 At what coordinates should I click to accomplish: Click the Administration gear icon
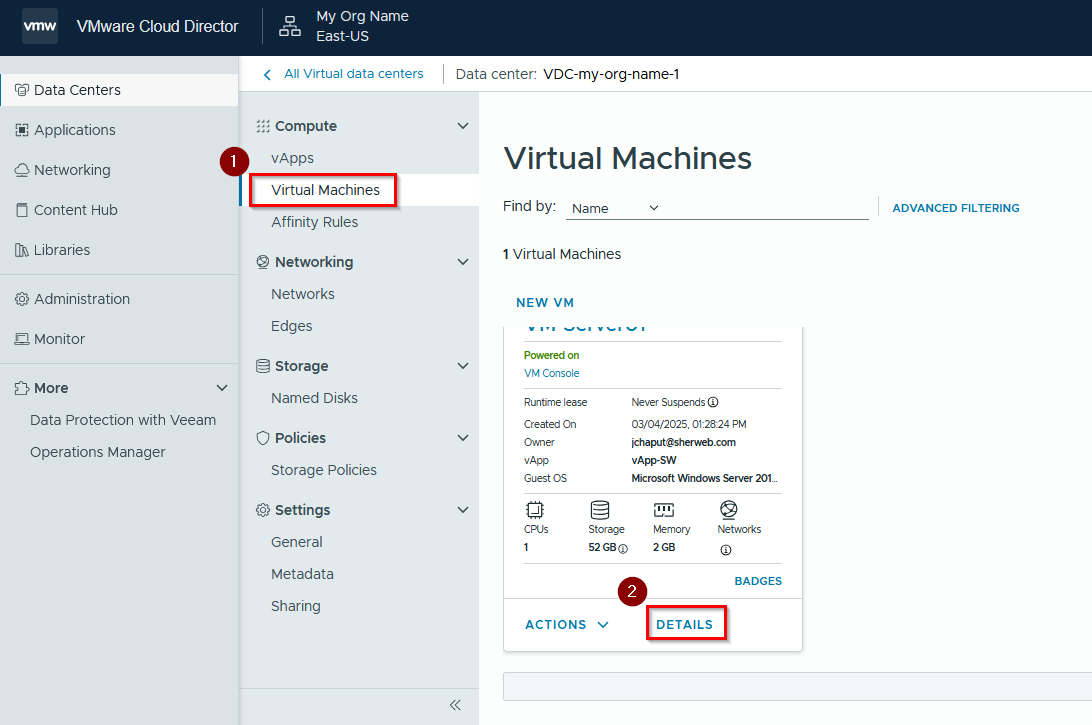[22, 299]
